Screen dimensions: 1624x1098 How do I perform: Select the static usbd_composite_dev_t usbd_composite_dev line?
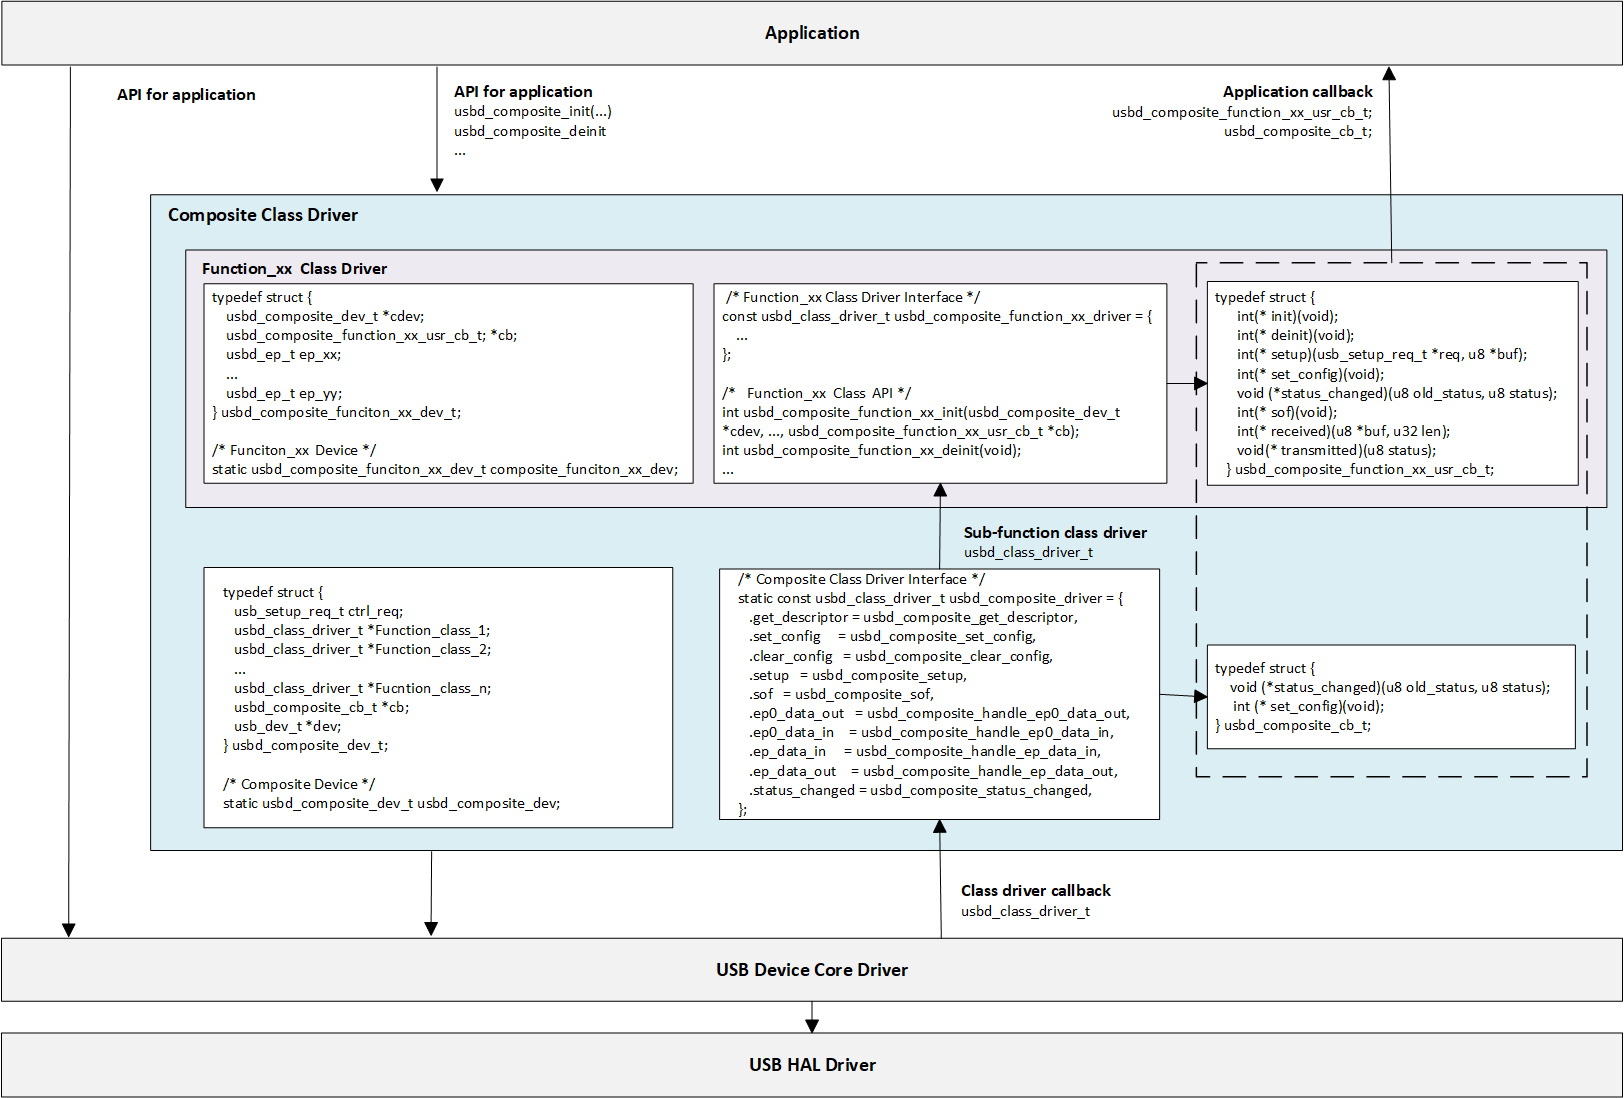(x=391, y=803)
